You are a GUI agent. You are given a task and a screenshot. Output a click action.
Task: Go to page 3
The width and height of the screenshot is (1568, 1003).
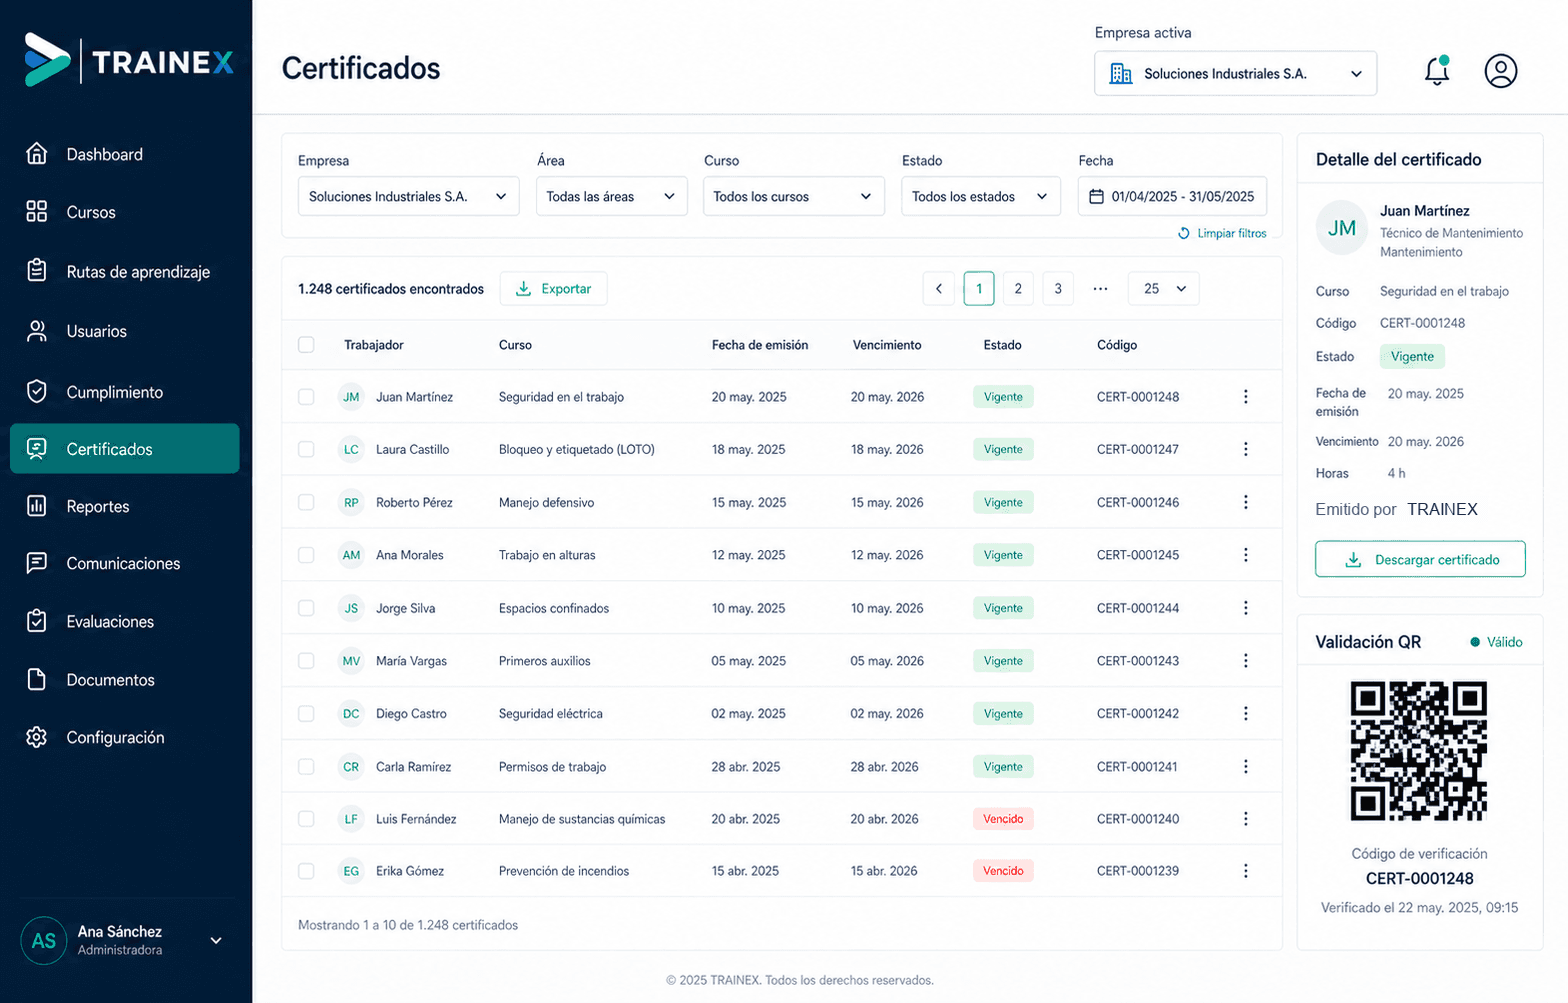click(x=1058, y=289)
